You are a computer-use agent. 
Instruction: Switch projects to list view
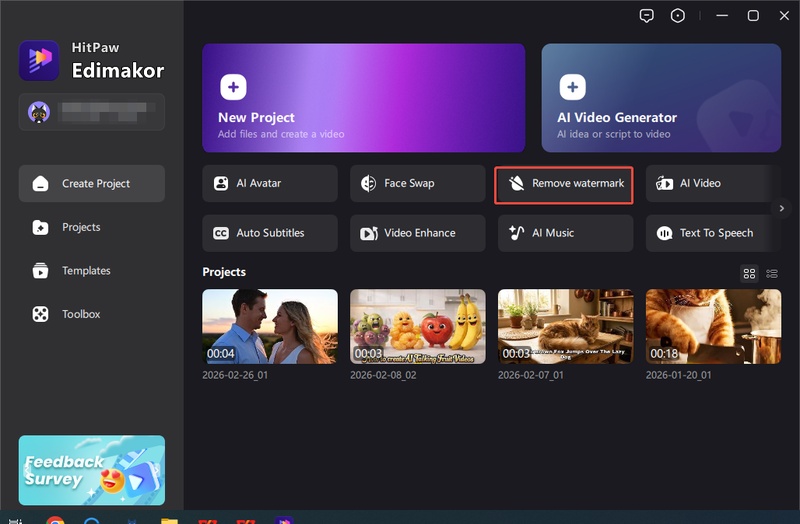[x=772, y=273]
